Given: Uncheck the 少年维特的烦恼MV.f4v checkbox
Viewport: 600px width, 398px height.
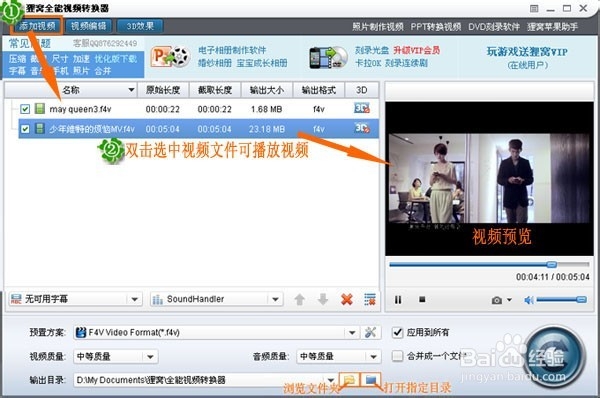Looking at the screenshot, I should 25,129.
